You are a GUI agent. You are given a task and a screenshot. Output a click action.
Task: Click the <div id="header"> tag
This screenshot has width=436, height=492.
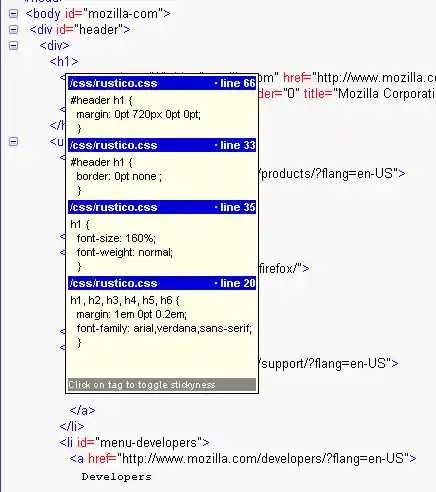[x=80, y=30]
